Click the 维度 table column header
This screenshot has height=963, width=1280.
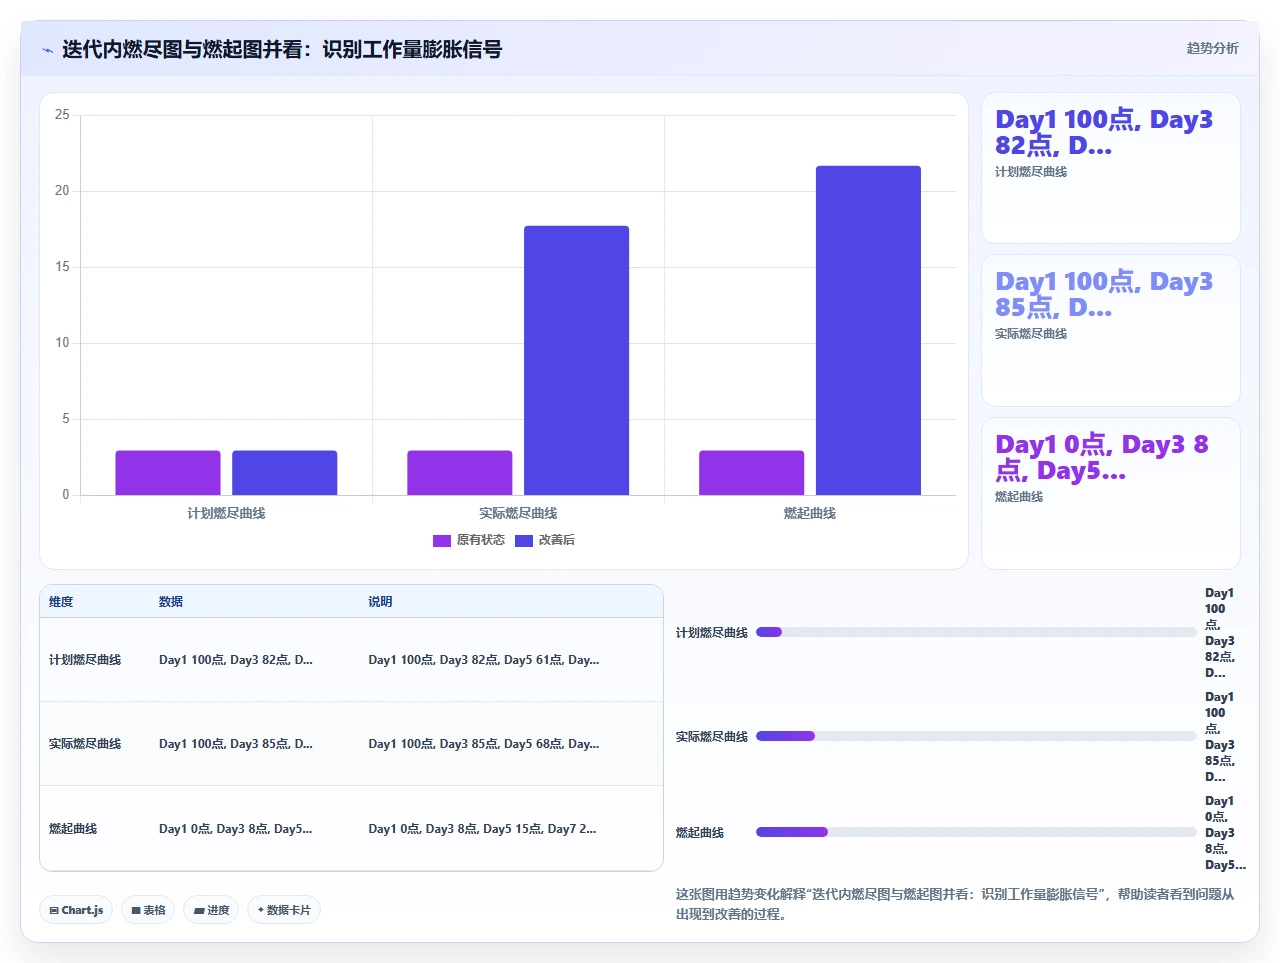(x=61, y=602)
